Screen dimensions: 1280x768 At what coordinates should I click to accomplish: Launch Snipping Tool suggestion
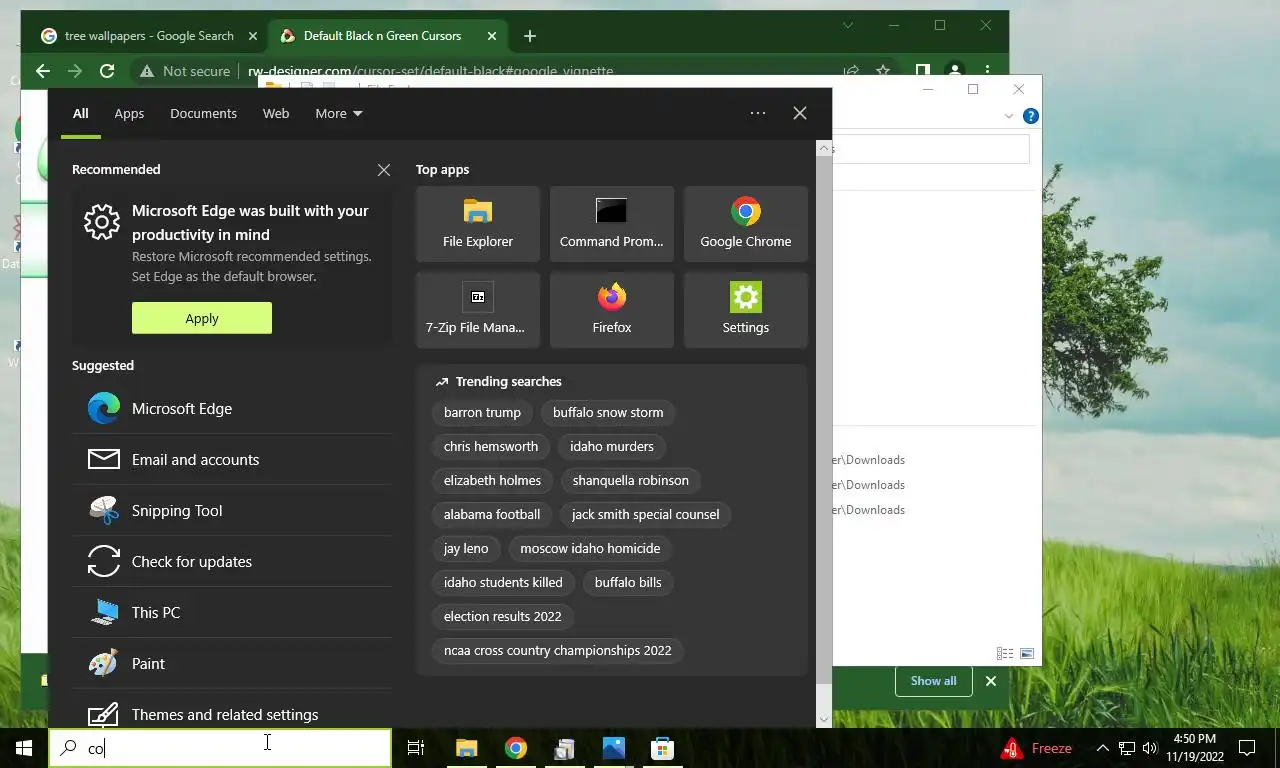pos(232,510)
